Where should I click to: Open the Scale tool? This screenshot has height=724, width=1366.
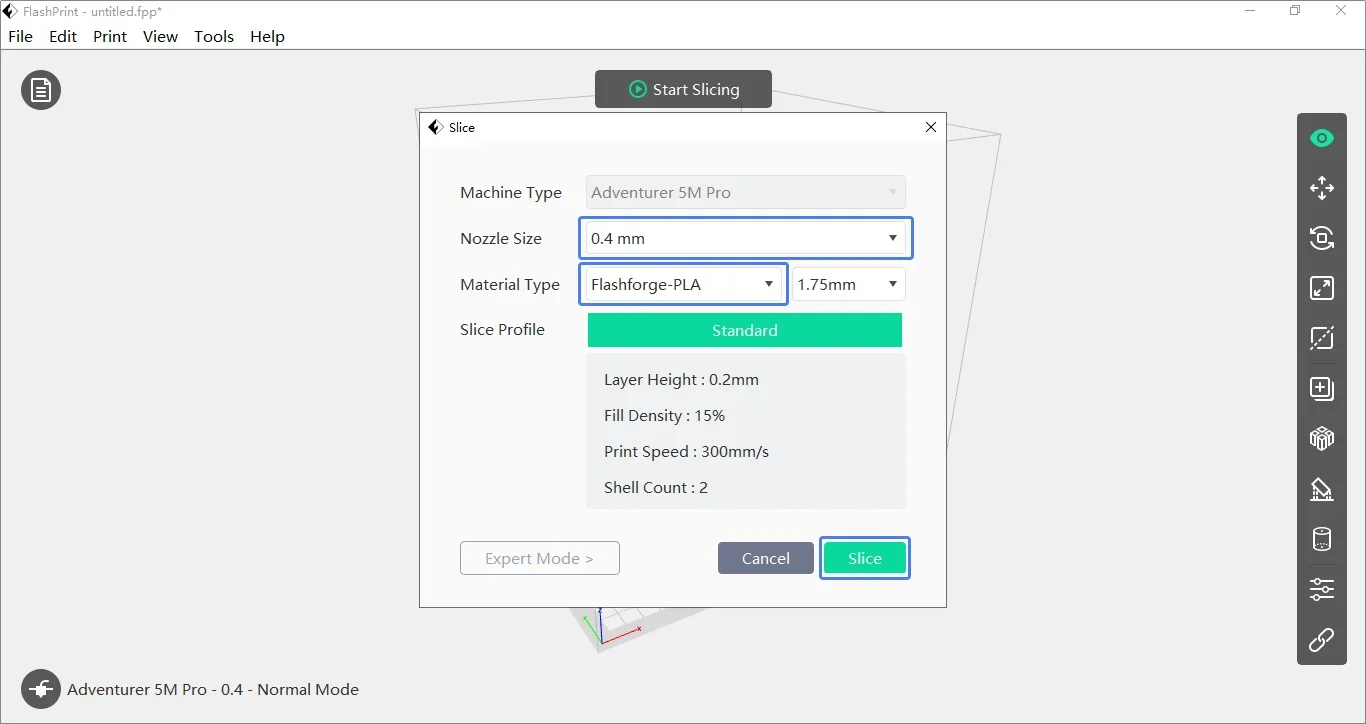[1321, 288]
